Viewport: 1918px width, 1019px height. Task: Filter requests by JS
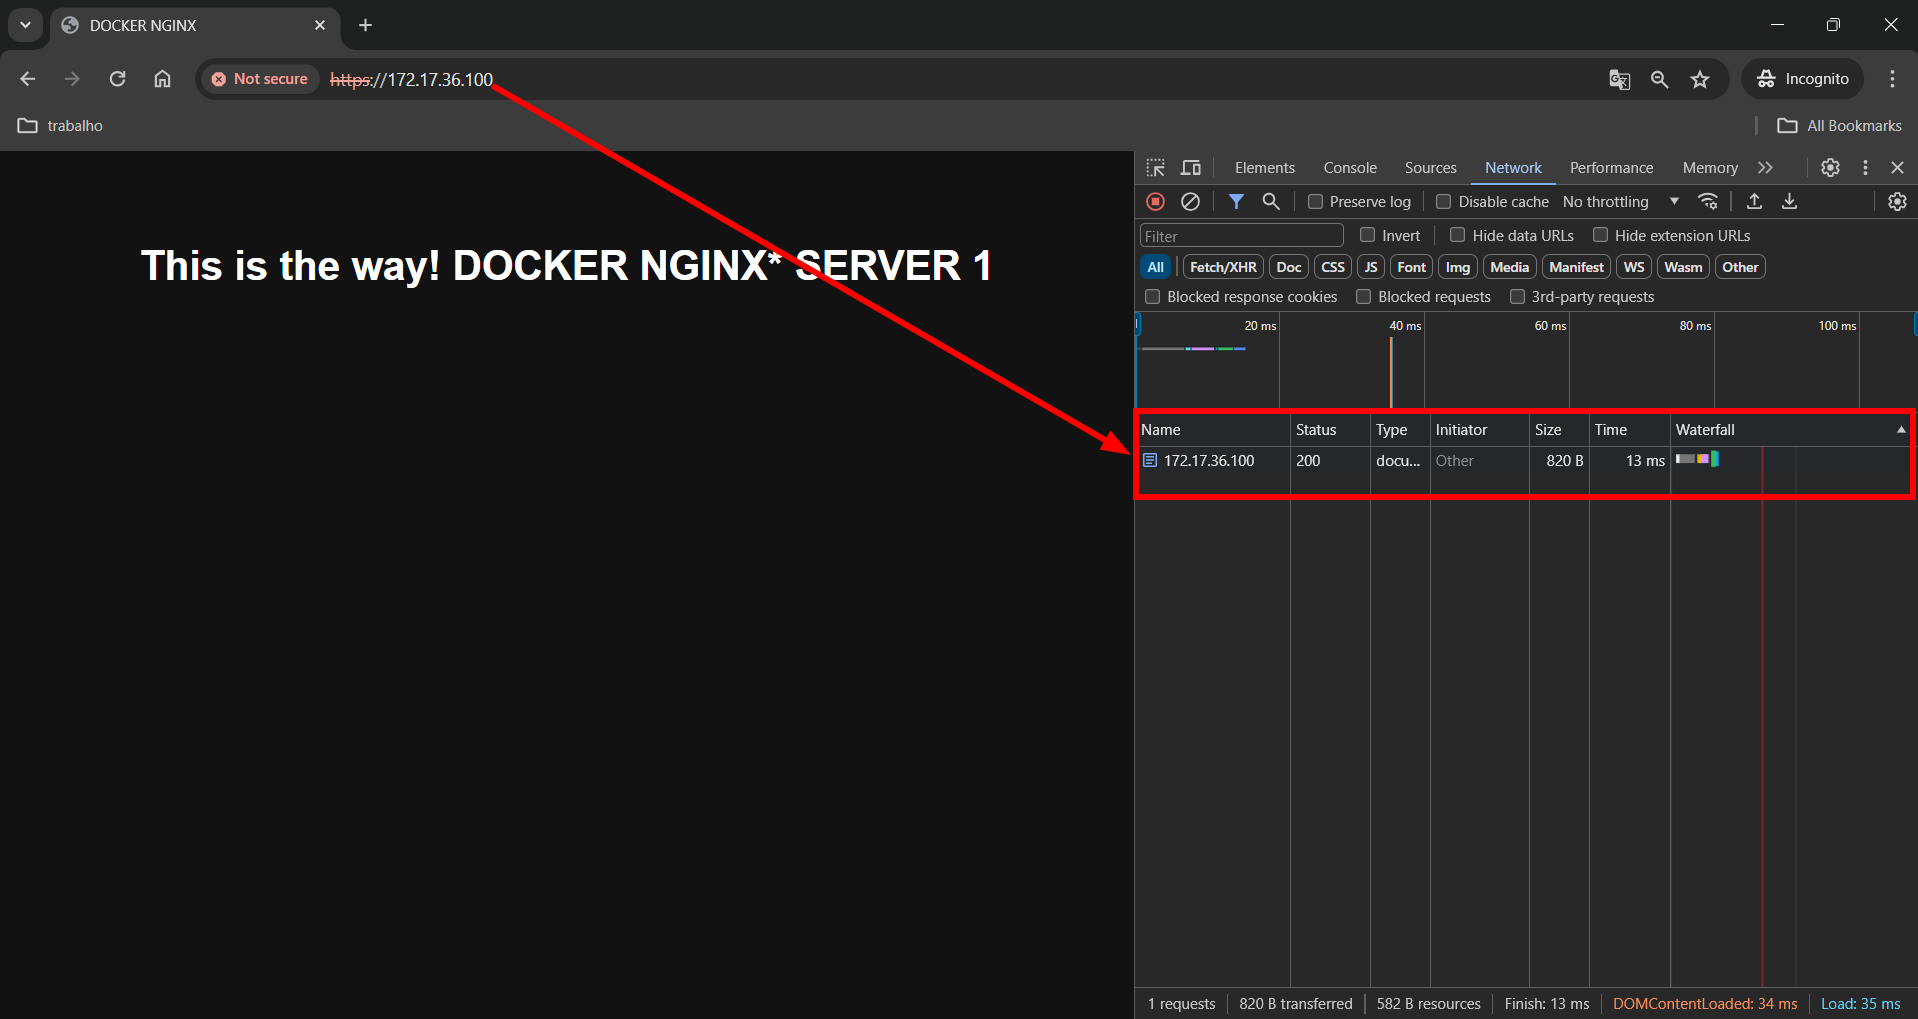1371,267
